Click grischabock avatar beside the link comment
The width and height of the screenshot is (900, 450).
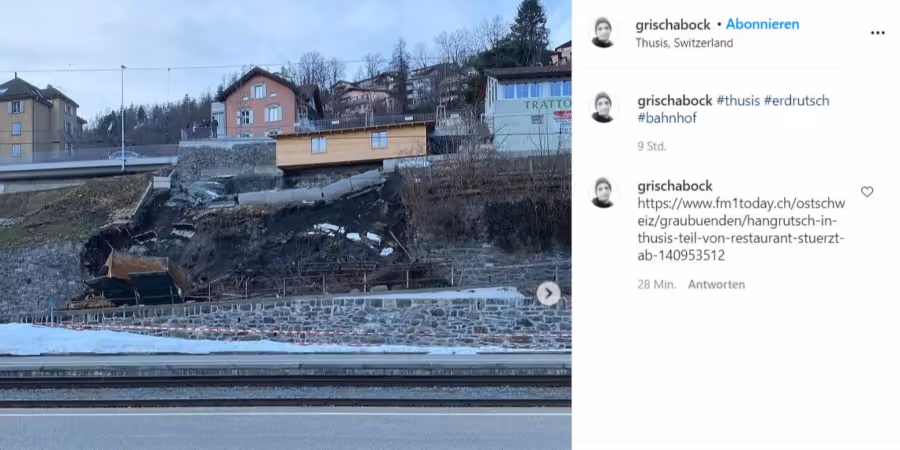603,192
